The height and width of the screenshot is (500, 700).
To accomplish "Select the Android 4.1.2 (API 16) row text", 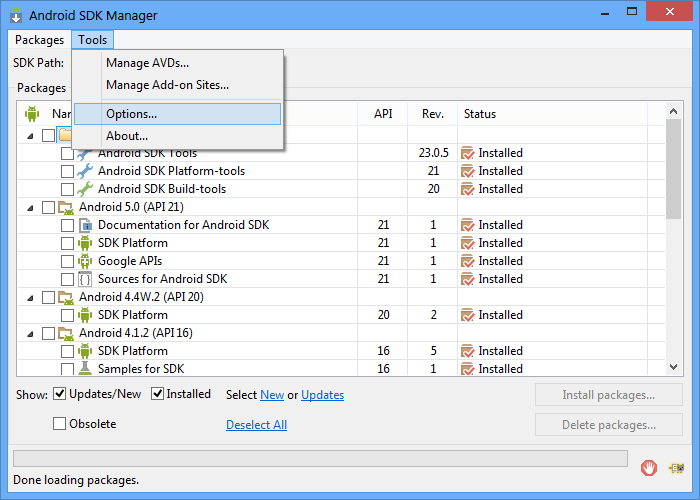I will tap(136, 333).
